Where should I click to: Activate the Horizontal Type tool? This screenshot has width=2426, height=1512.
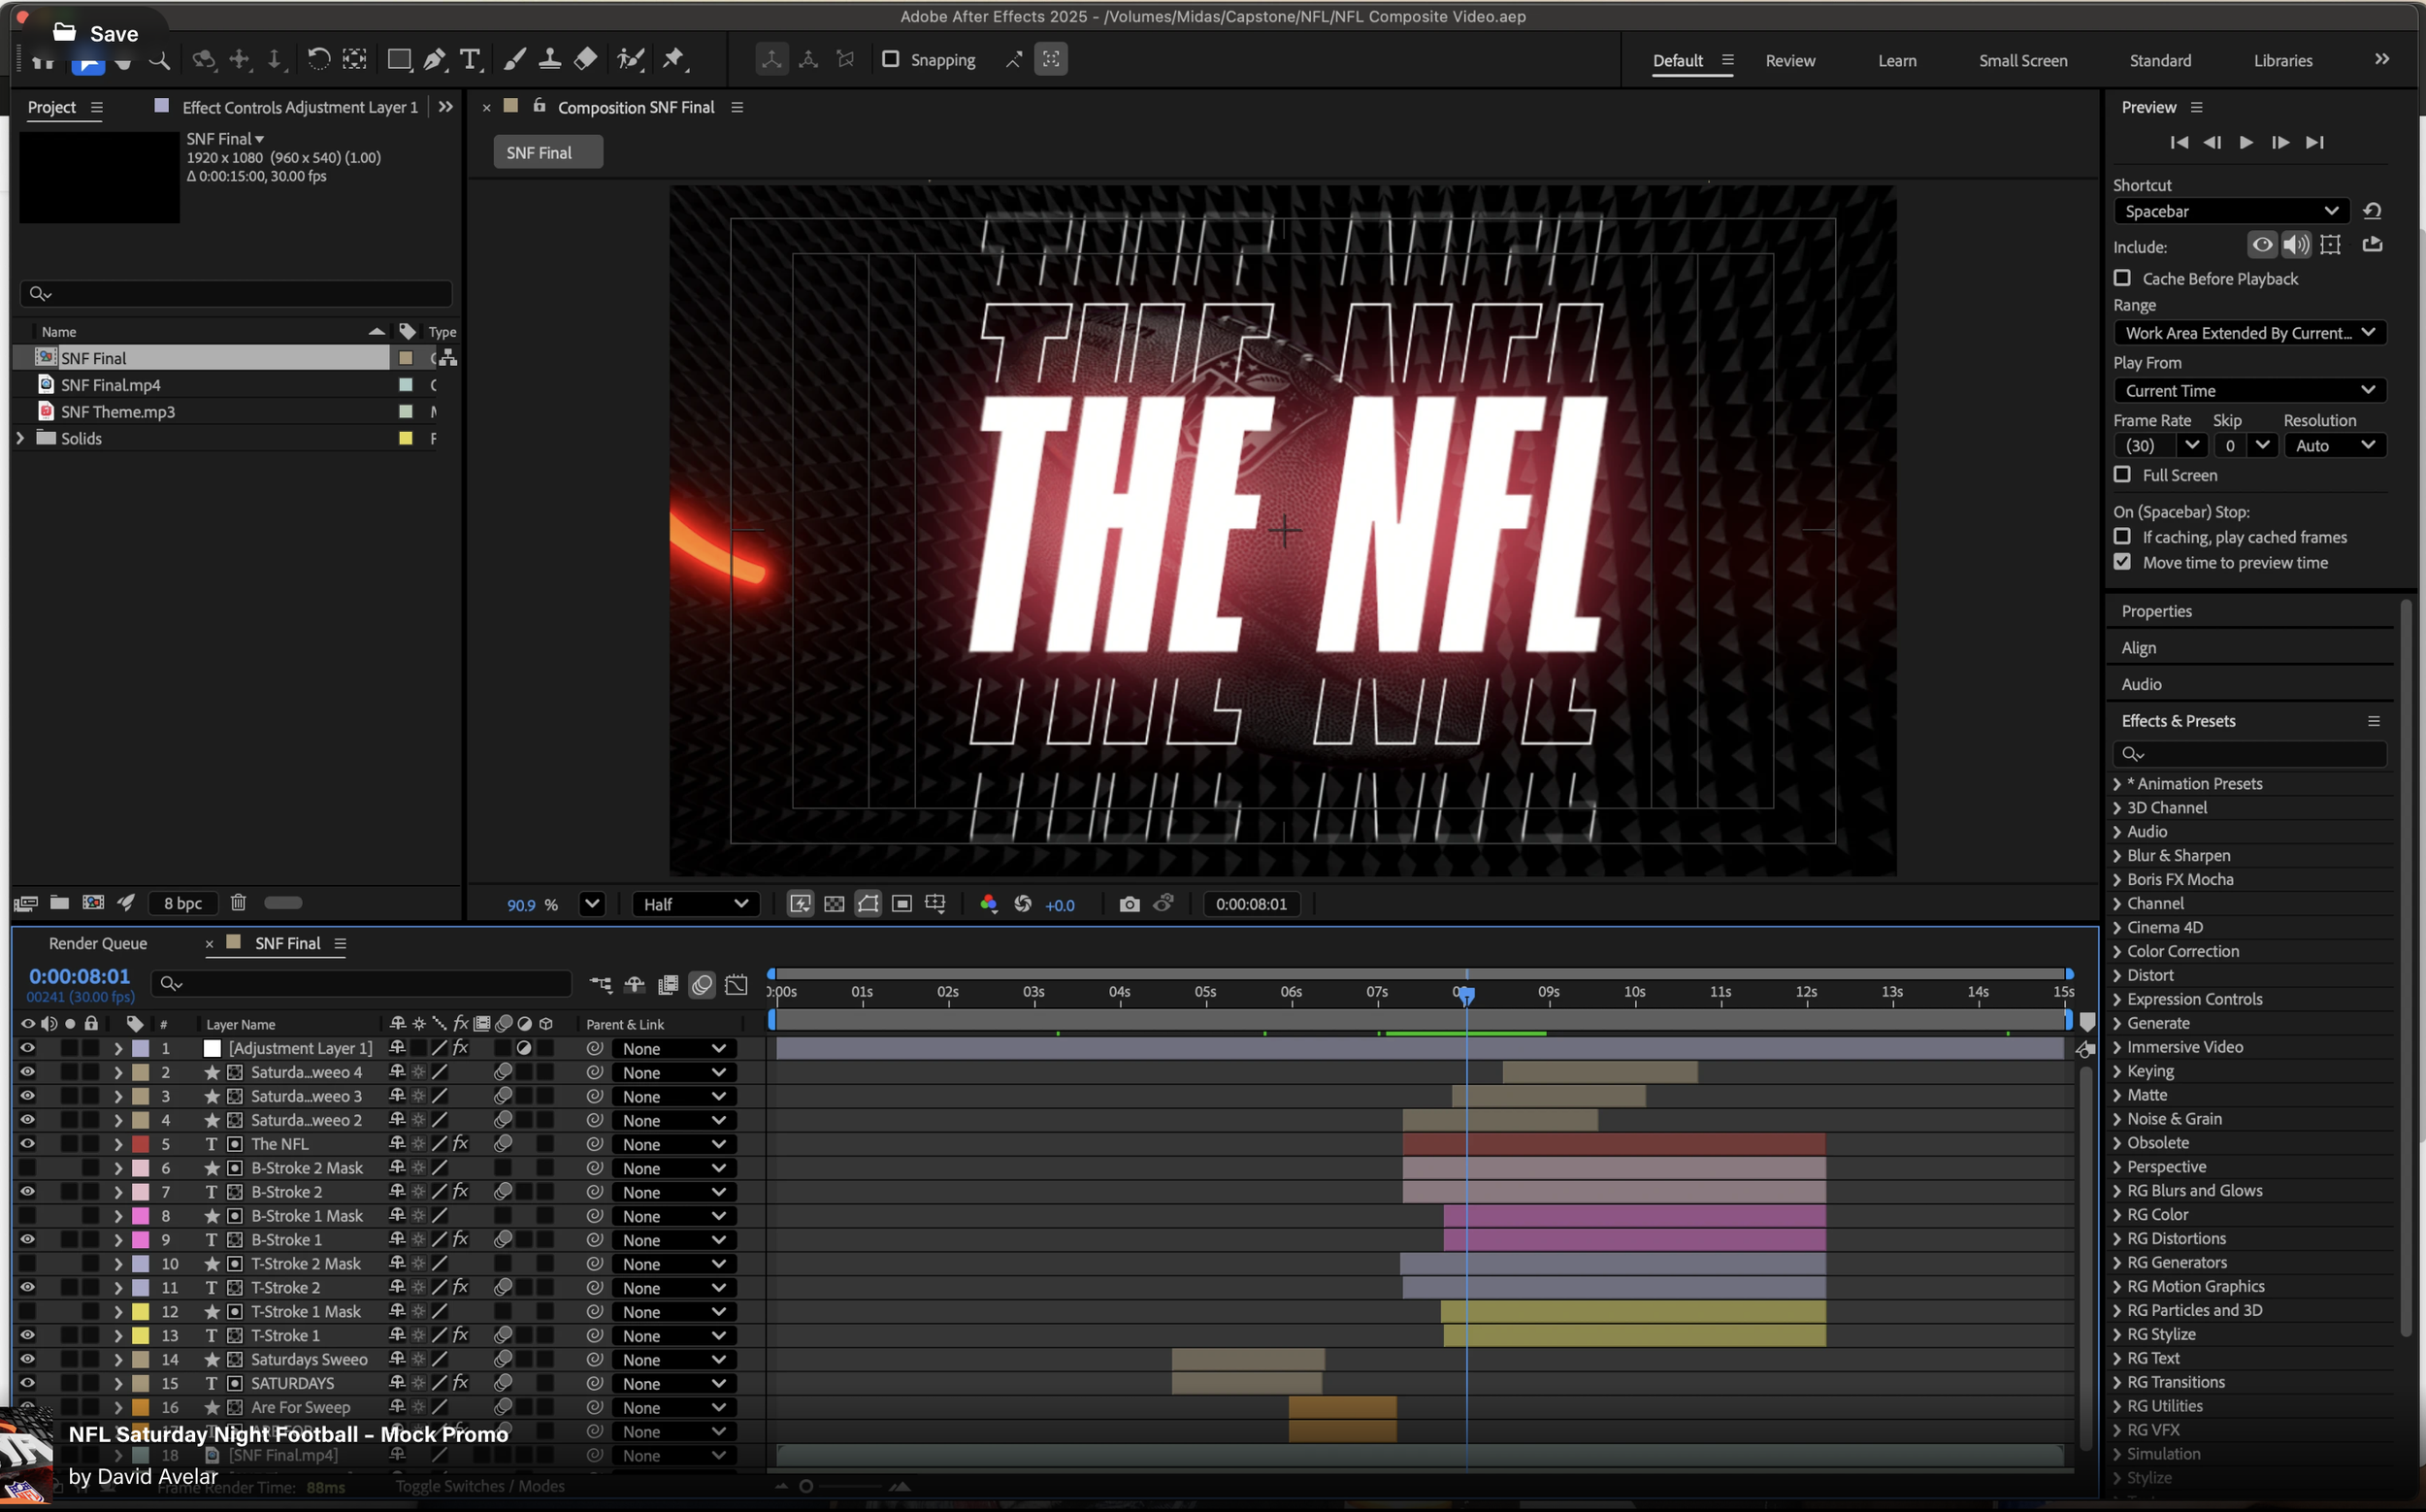[x=470, y=60]
